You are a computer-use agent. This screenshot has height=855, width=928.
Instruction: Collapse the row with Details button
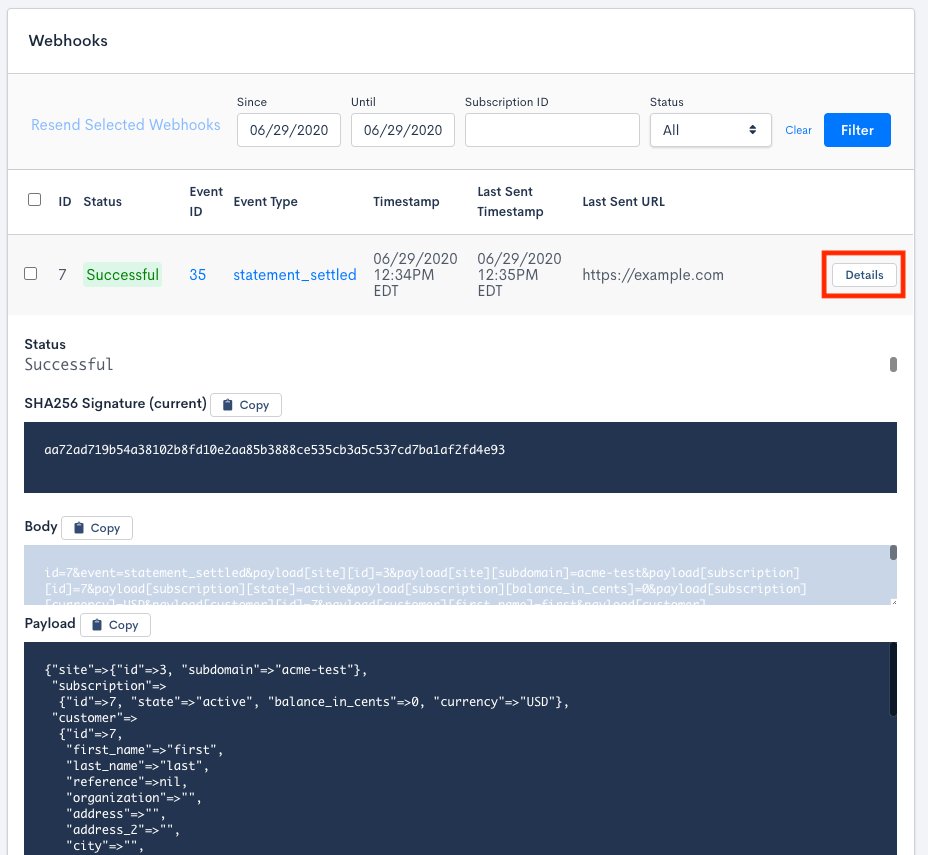click(864, 275)
